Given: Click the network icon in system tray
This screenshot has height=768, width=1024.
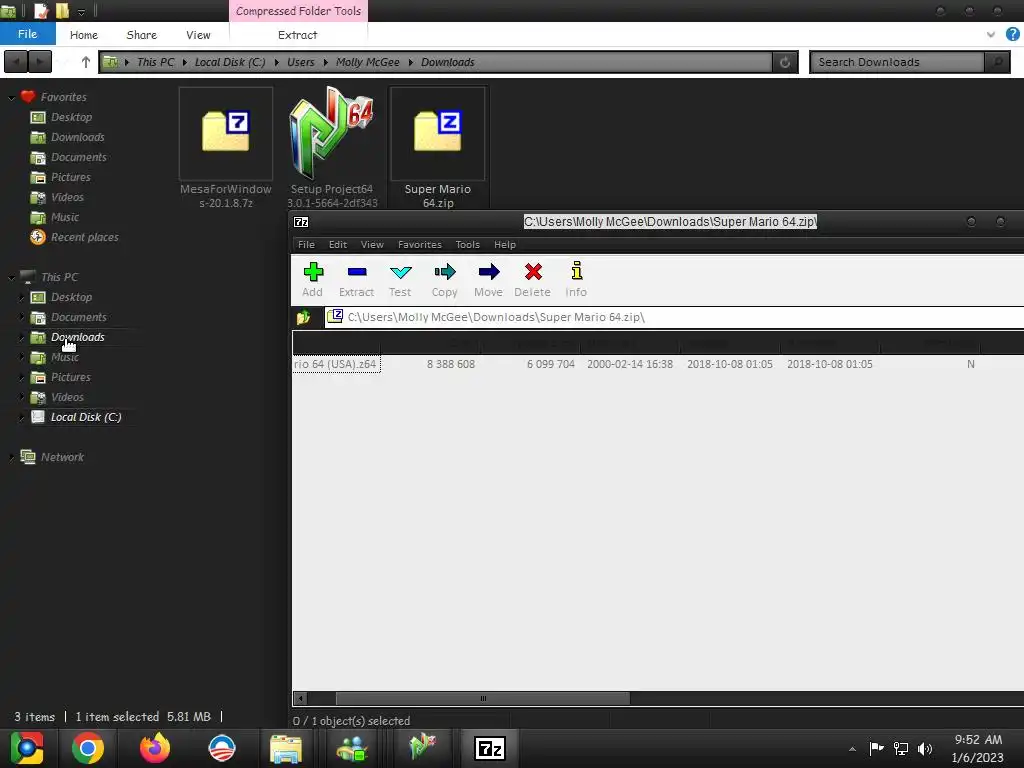Looking at the screenshot, I should pyautogui.click(x=901, y=748).
